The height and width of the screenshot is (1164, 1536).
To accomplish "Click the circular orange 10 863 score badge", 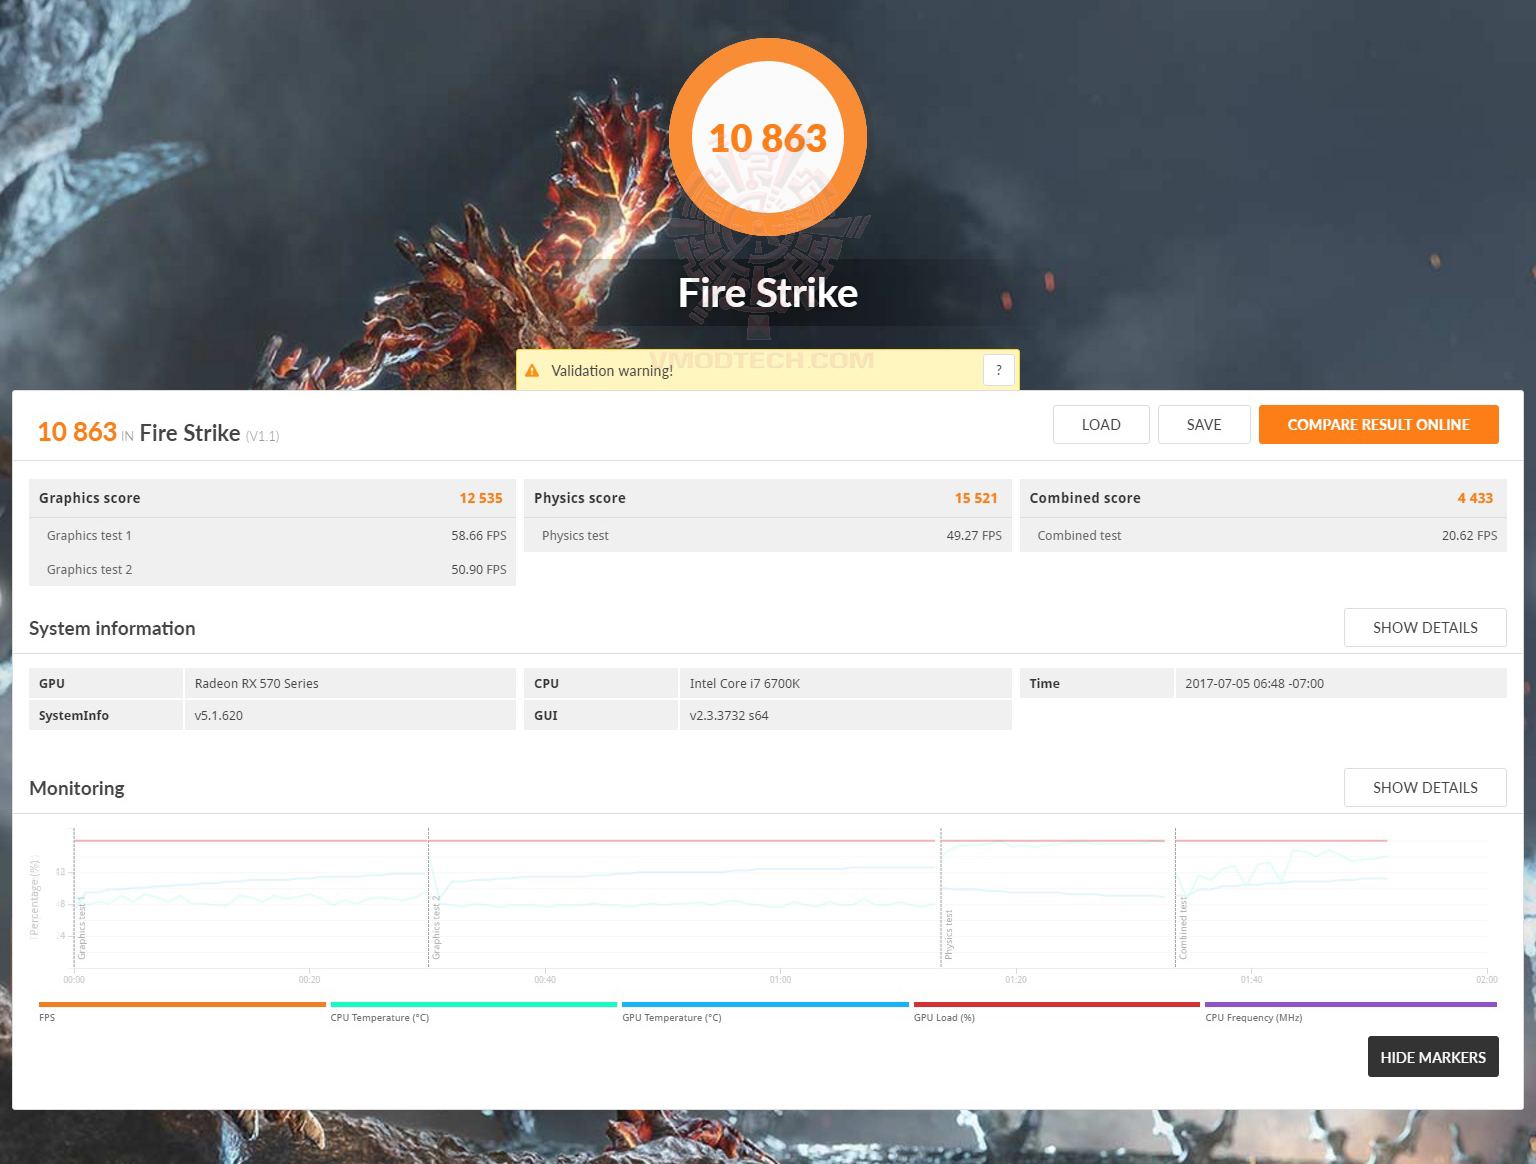I will pos(768,137).
